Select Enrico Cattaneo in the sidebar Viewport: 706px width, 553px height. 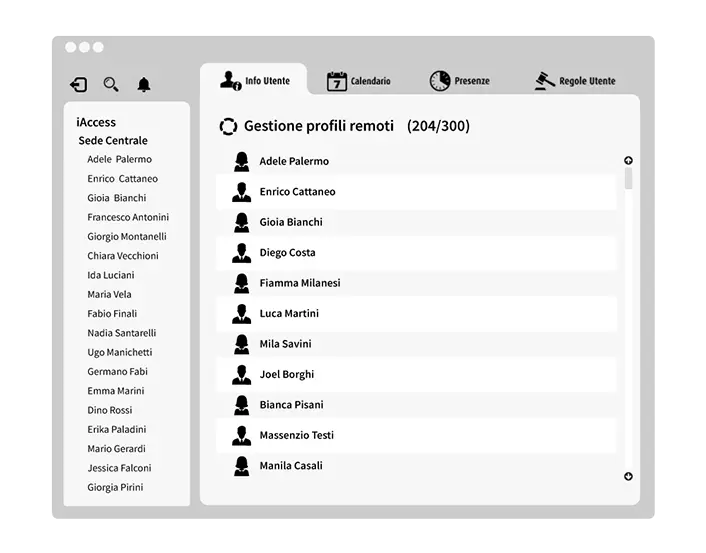click(x=122, y=179)
